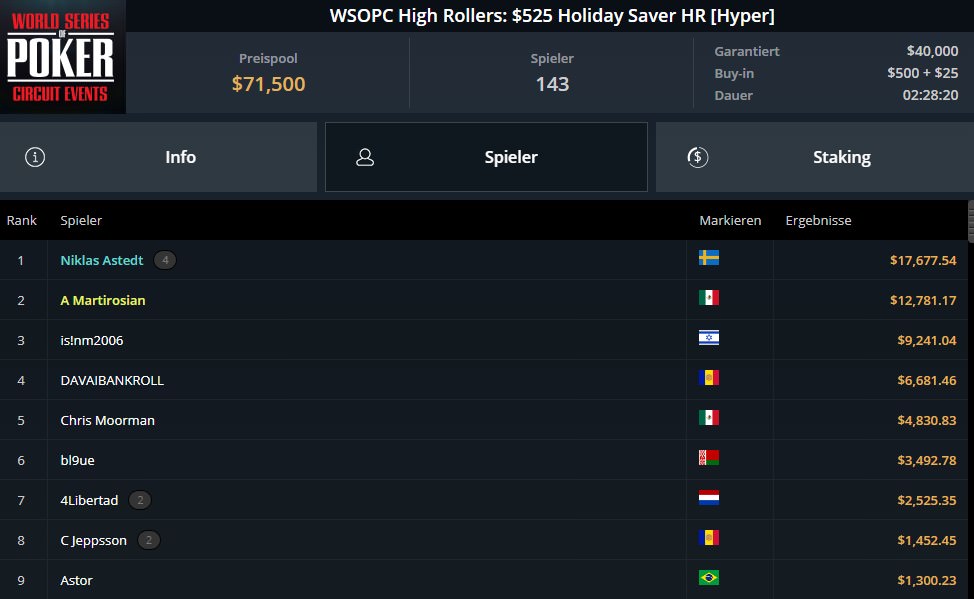Click Niklas Astedt's Swedish flag
The width and height of the screenshot is (974, 599).
point(709,258)
